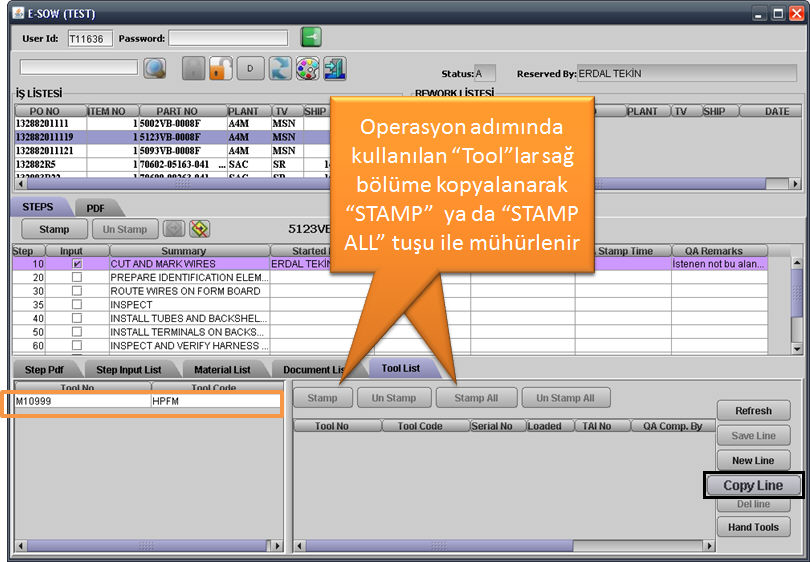
Task: Open the Step Pdf tab
Action: (44, 369)
